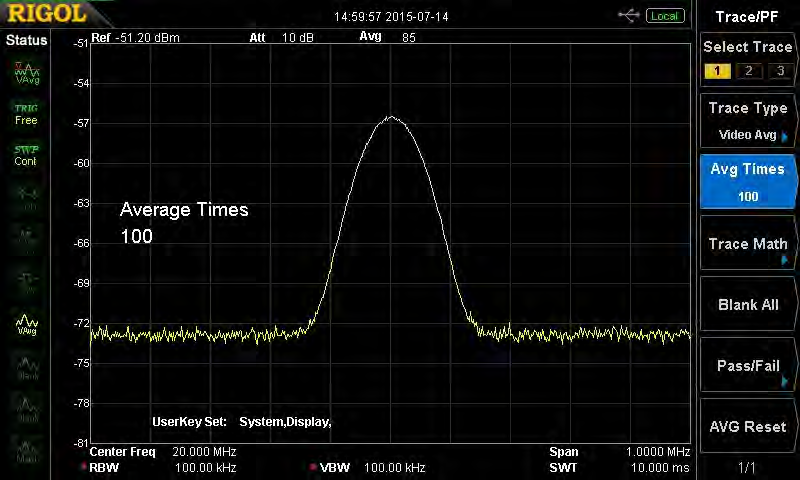Open the Trace Type Video Avg submenu
Viewport: 800px width, 480px height.
click(747, 121)
